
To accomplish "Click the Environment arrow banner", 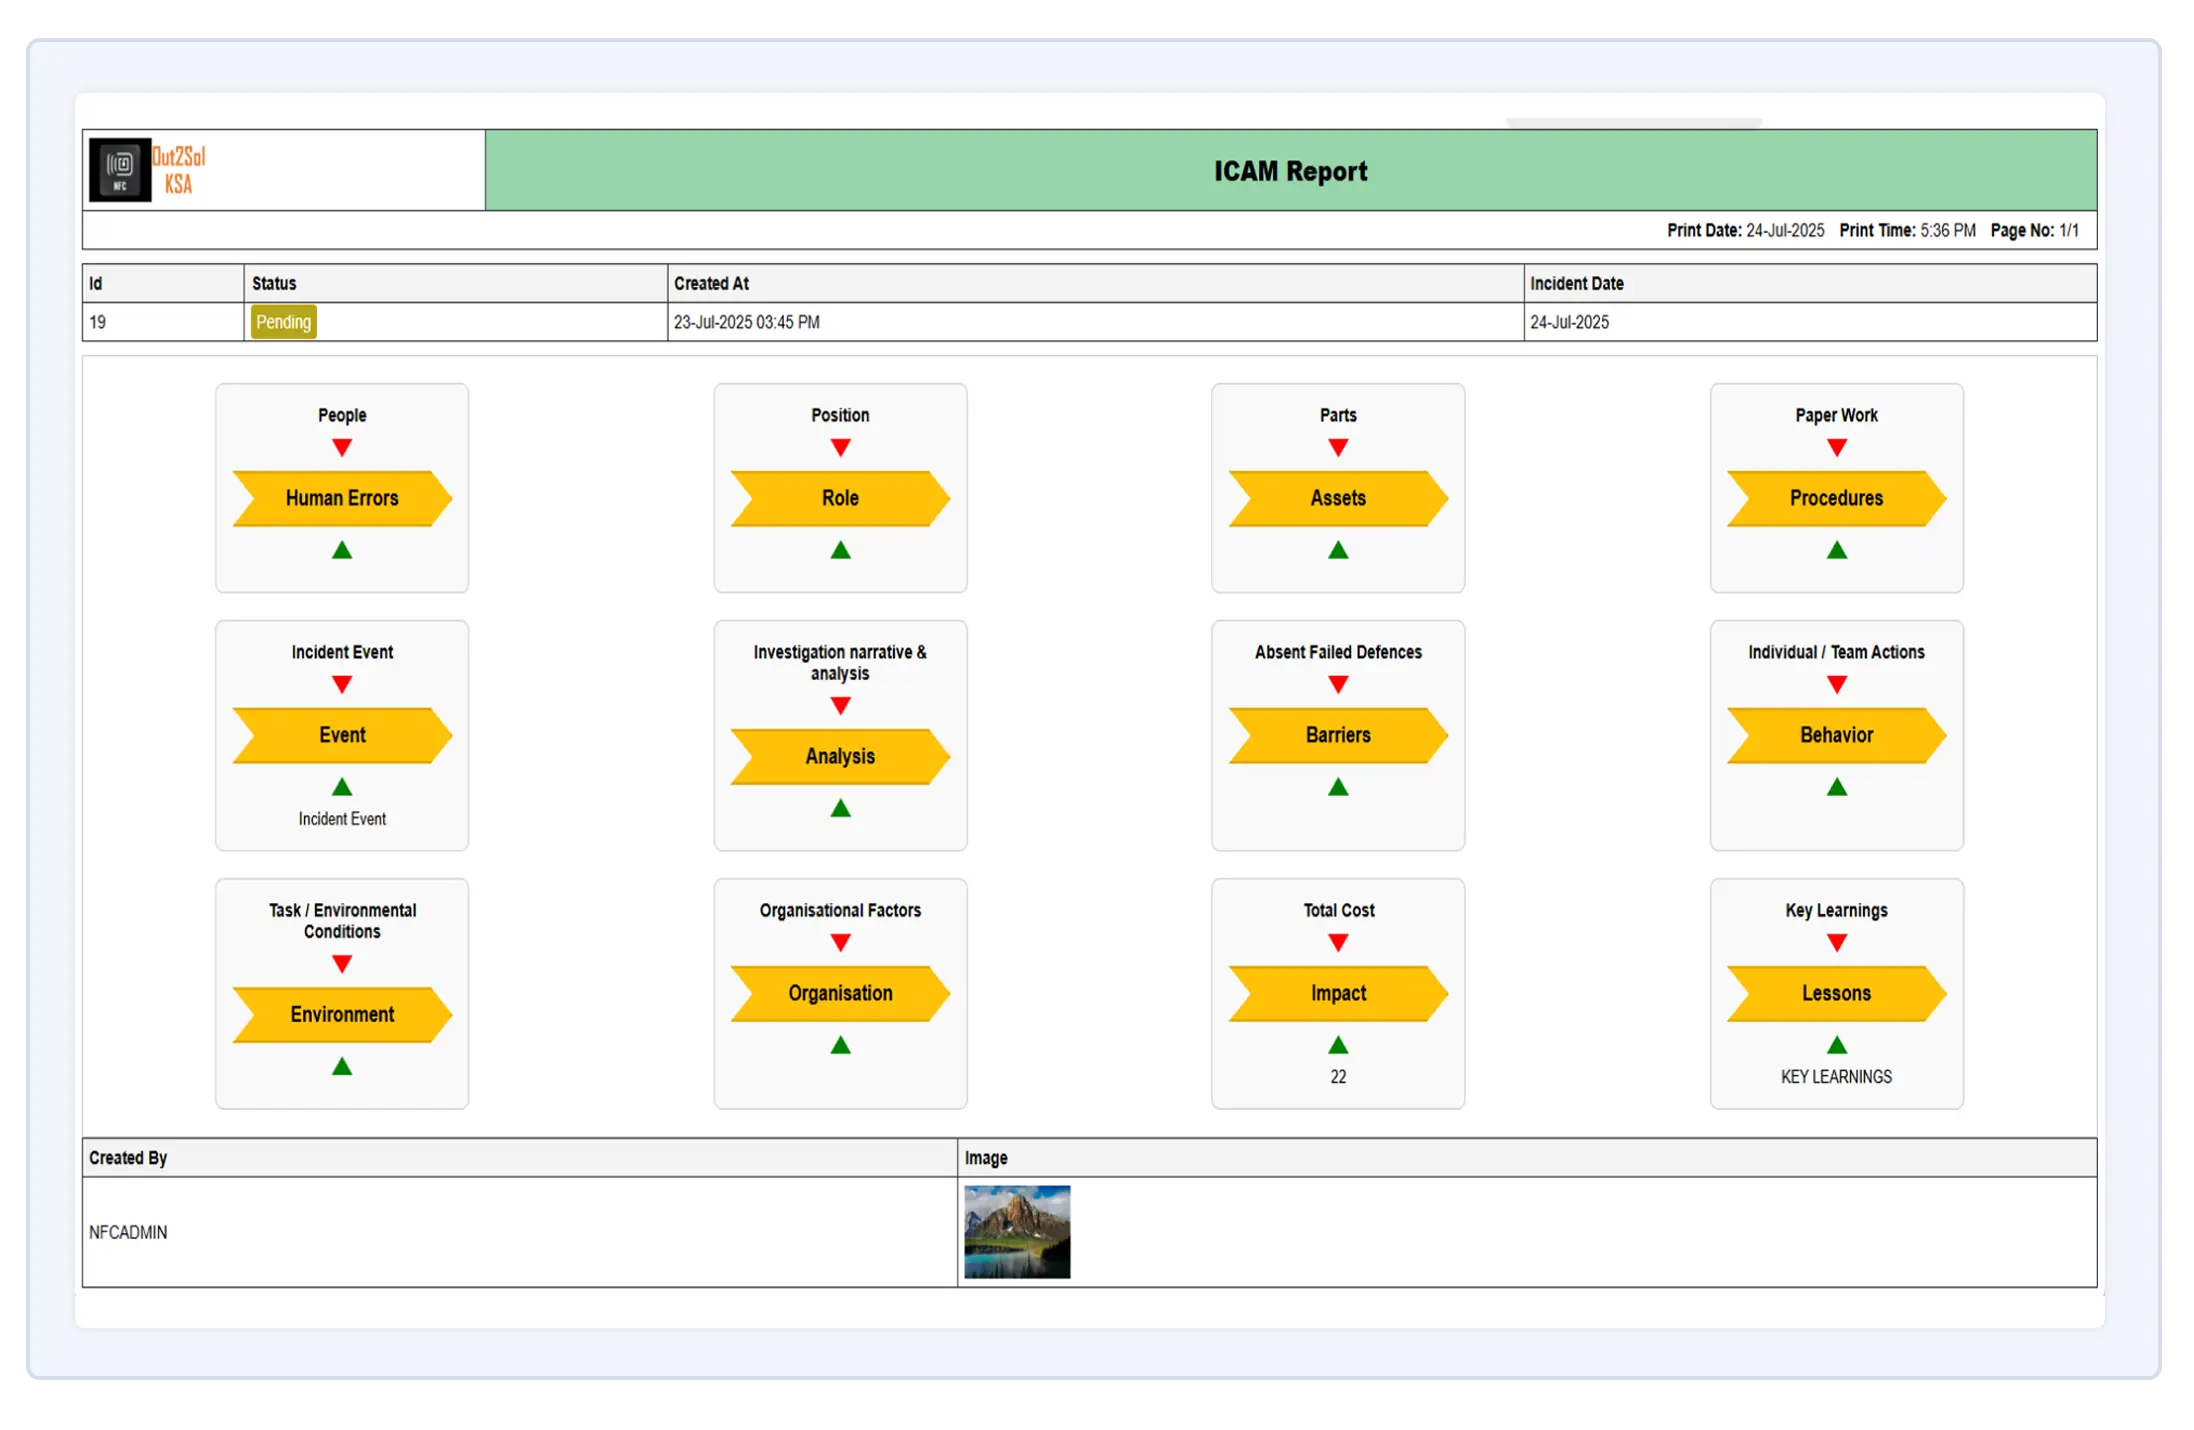I will click(x=342, y=1014).
